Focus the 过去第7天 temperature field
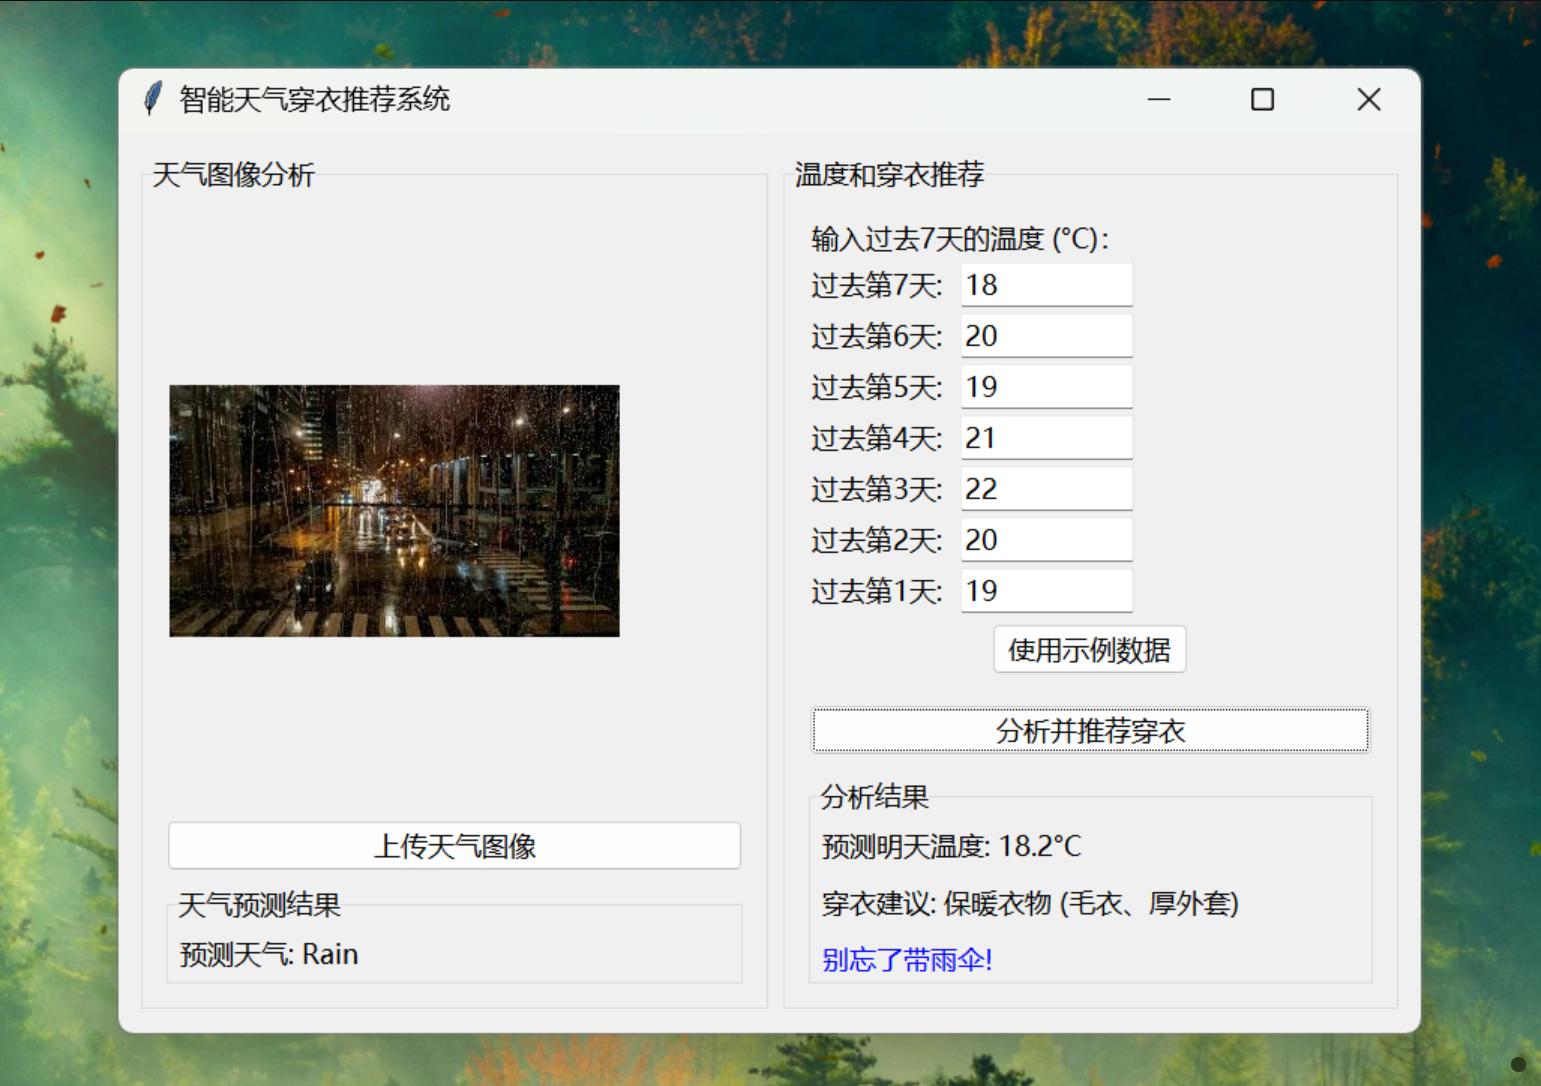 [x=1046, y=285]
